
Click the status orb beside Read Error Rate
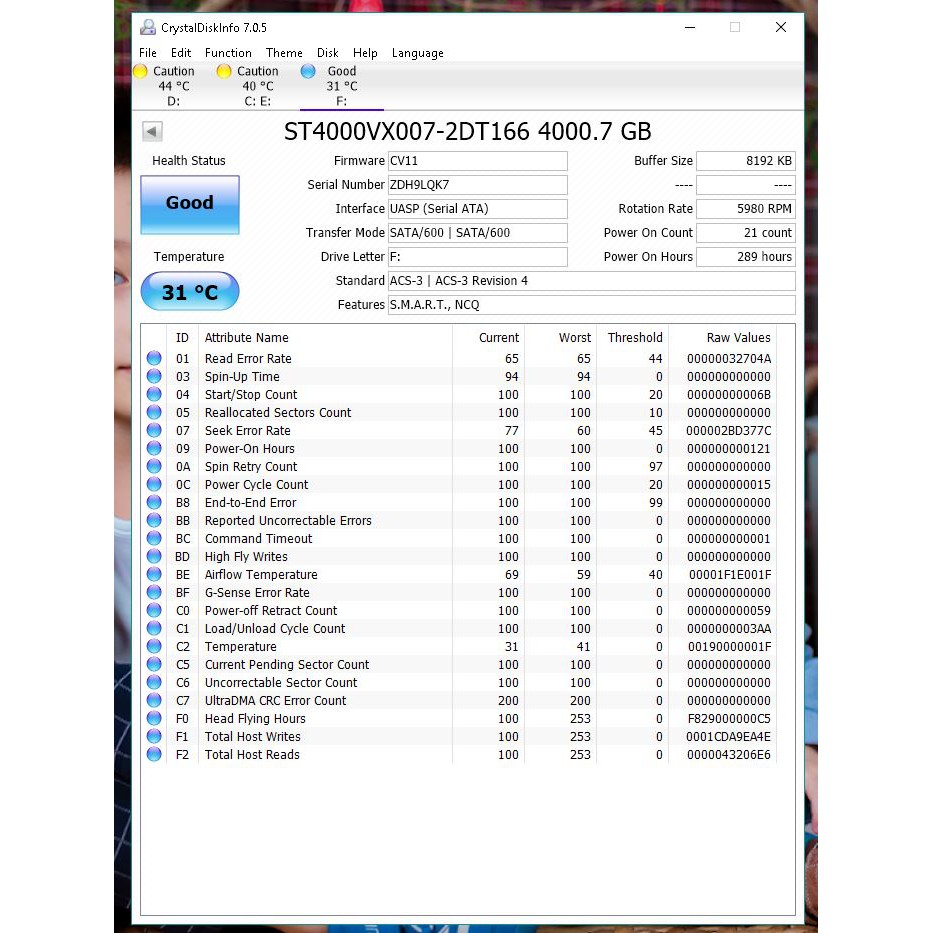coord(154,359)
